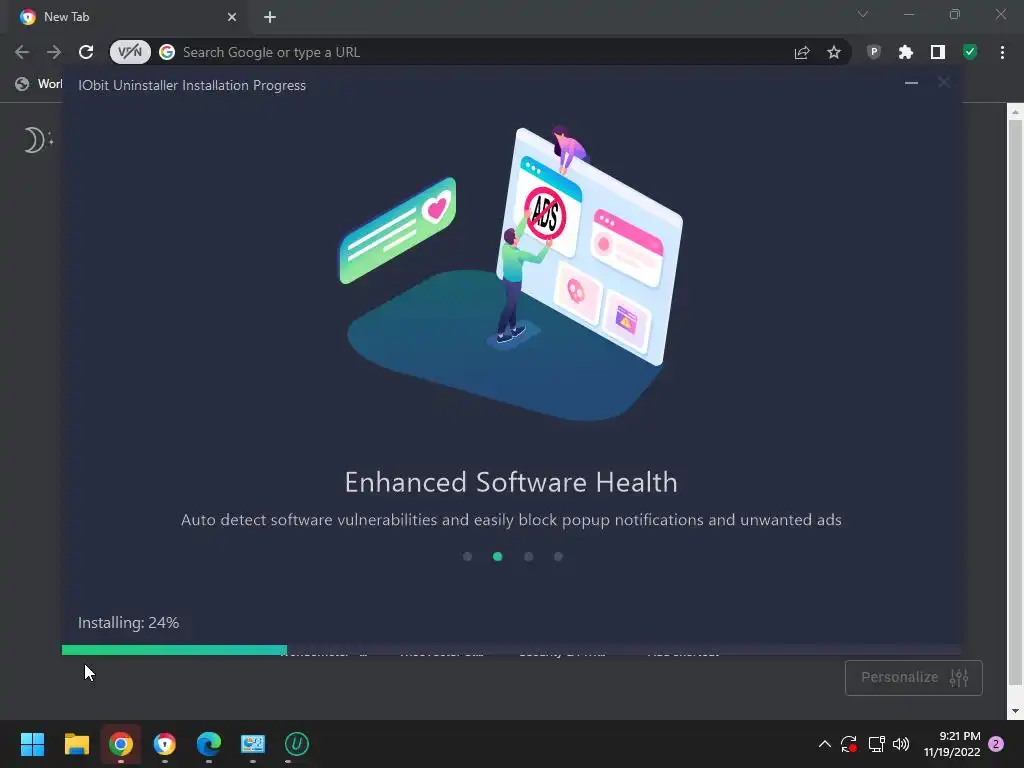Close the New Tab tab
1024x768 pixels.
coord(232,17)
